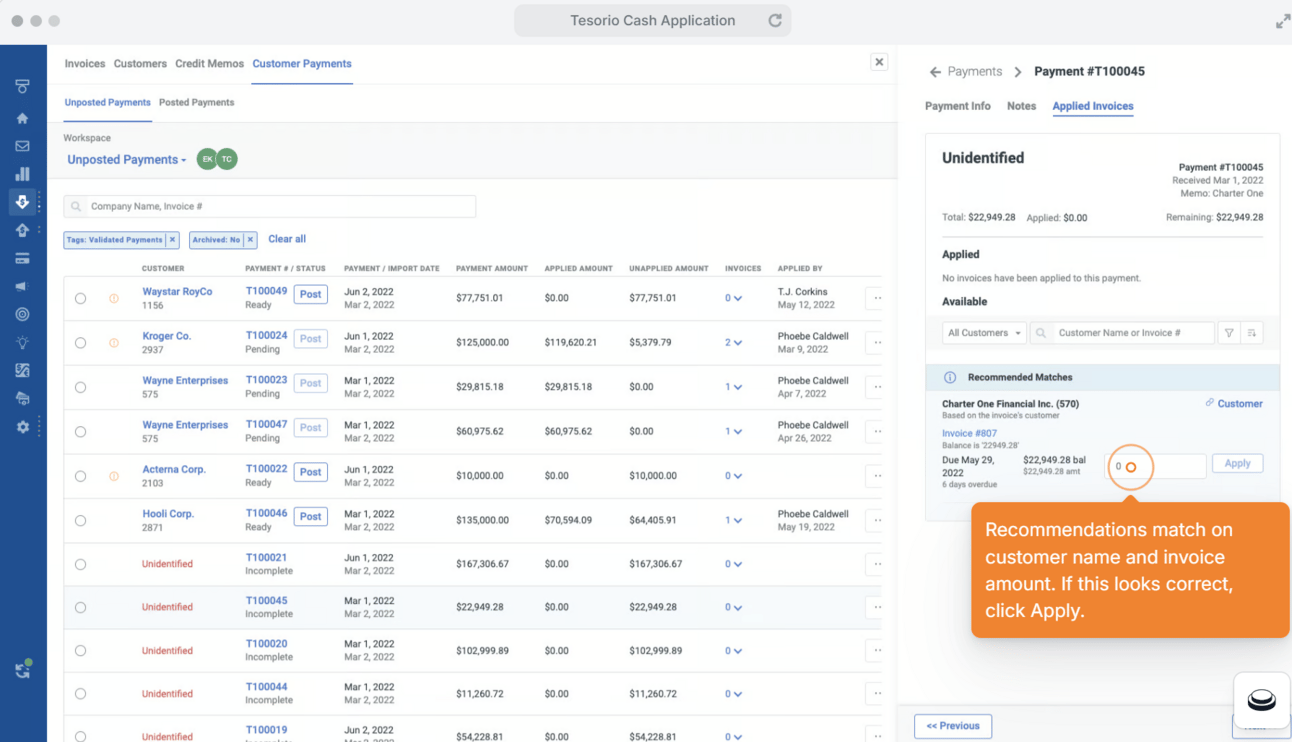Click the Company Name, Invoice # search field
The image size is (1292, 742).
pos(270,206)
